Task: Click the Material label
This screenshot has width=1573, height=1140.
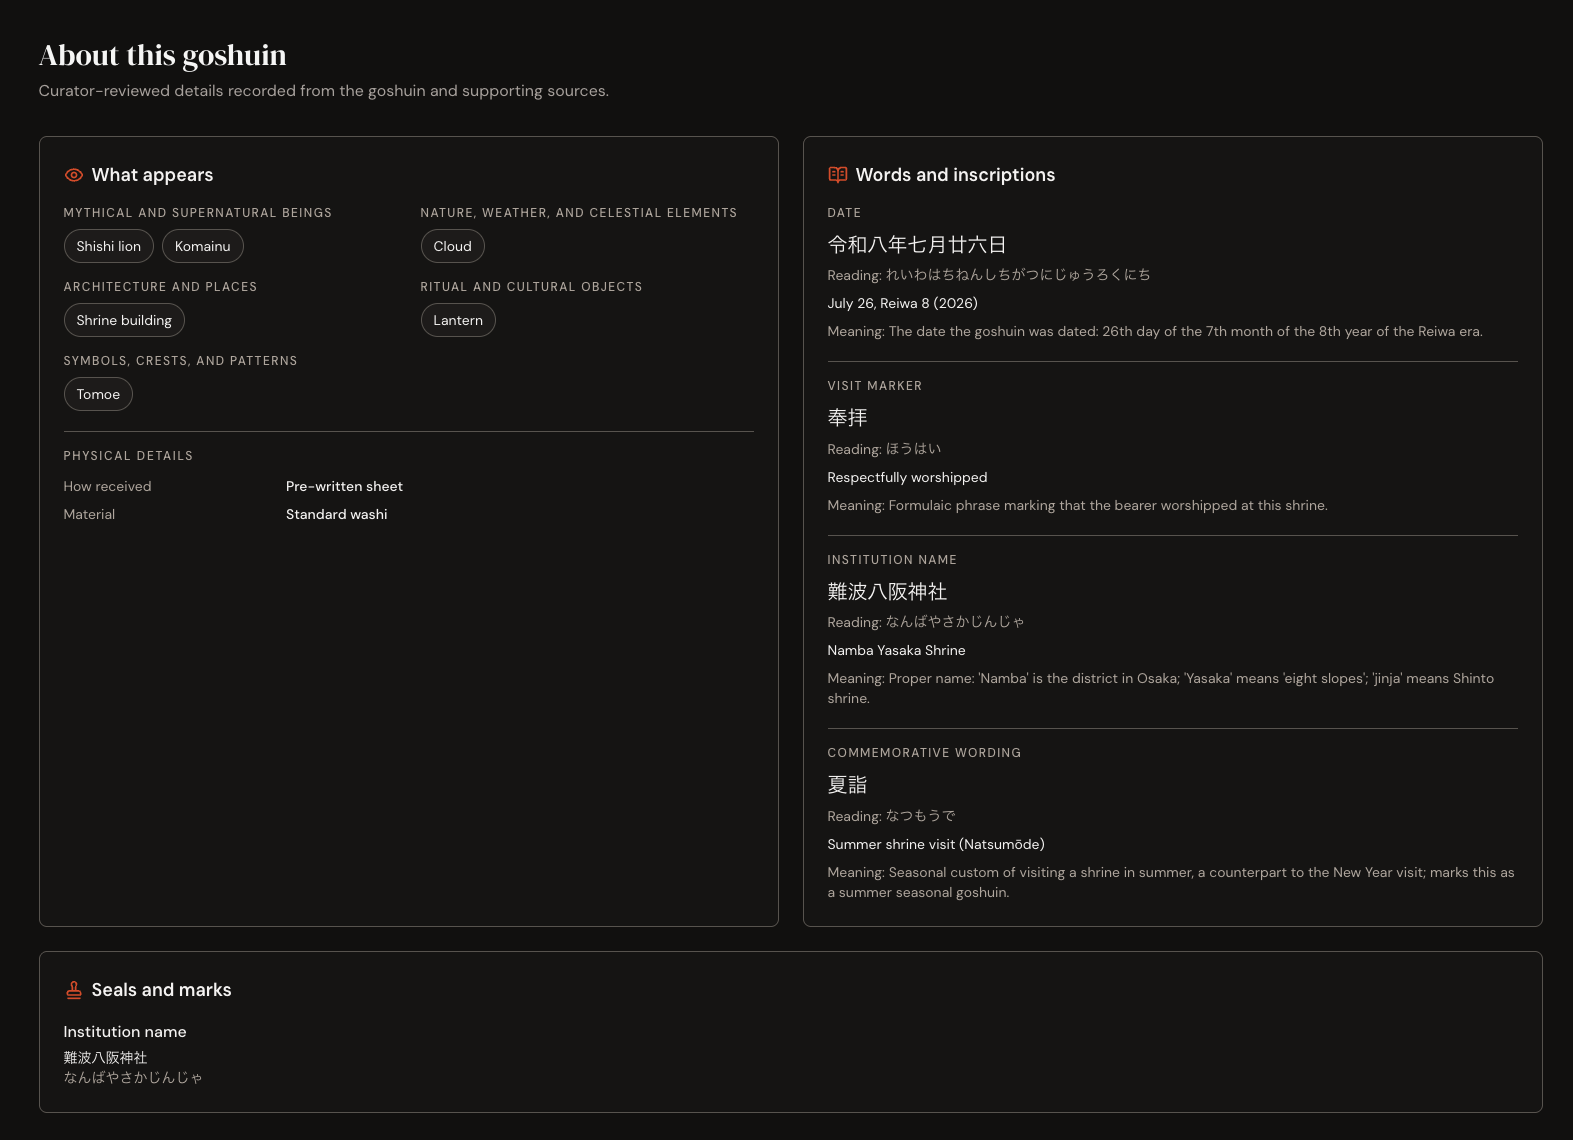Action: (90, 514)
